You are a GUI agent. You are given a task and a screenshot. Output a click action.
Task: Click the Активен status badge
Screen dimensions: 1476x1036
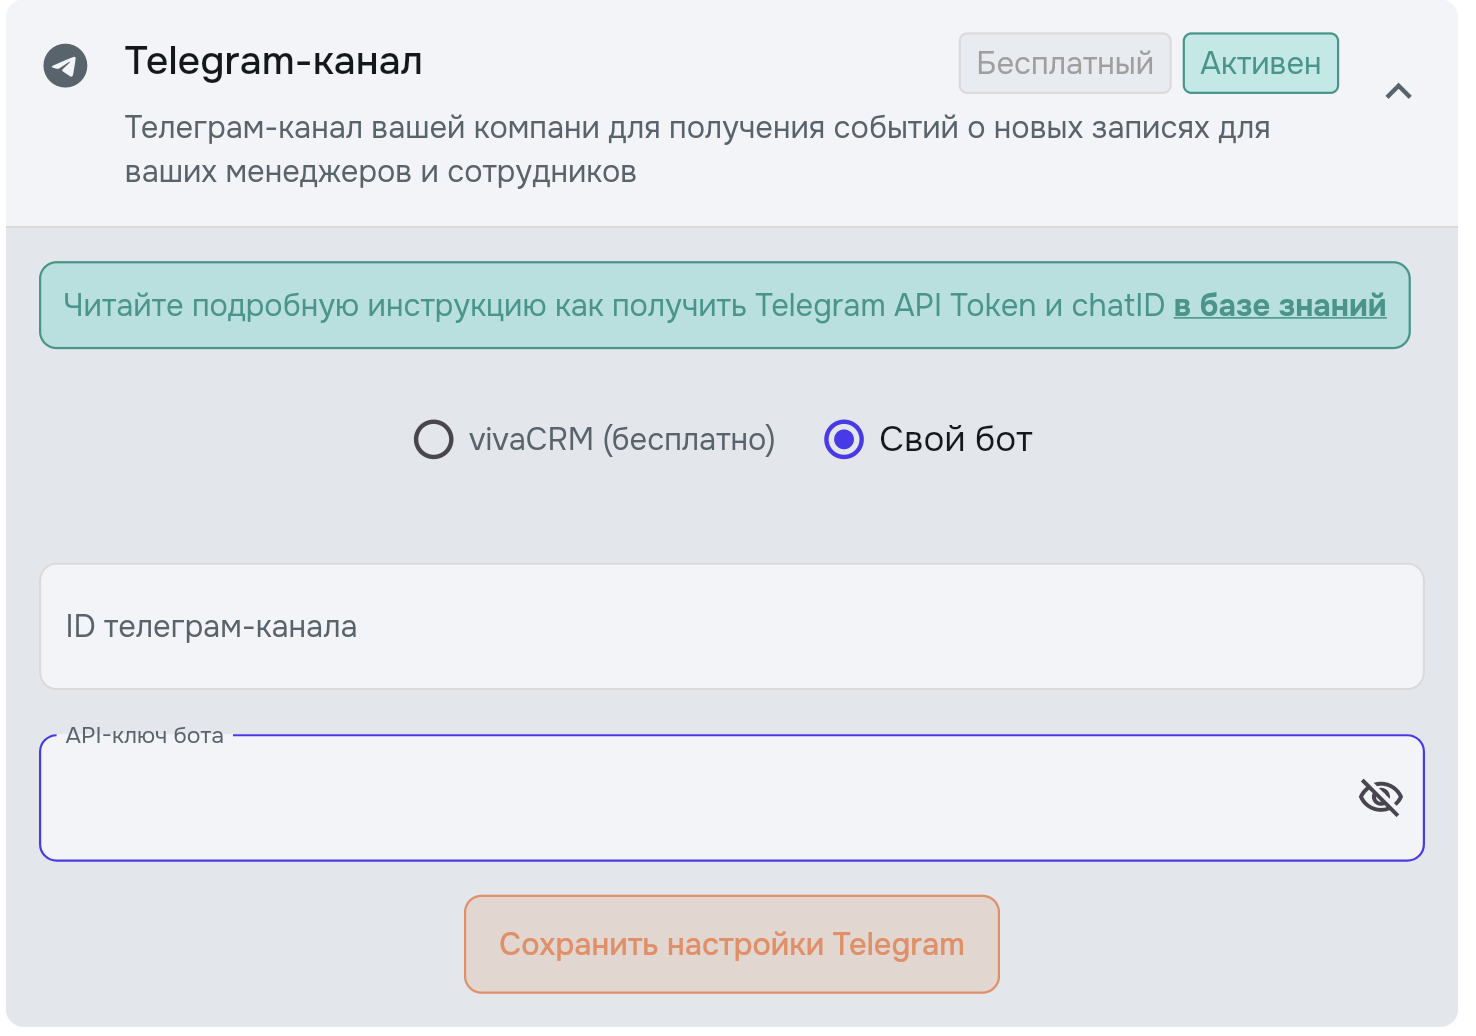(1260, 64)
